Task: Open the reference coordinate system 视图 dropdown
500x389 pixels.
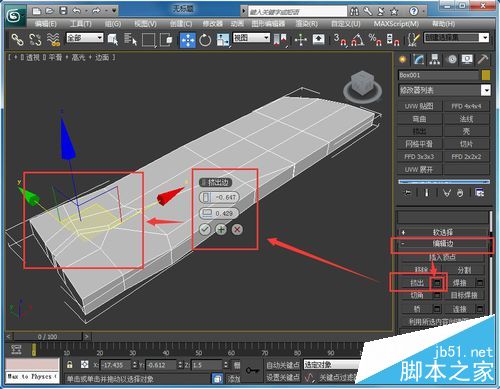Action: pyautogui.click(x=251, y=38)
